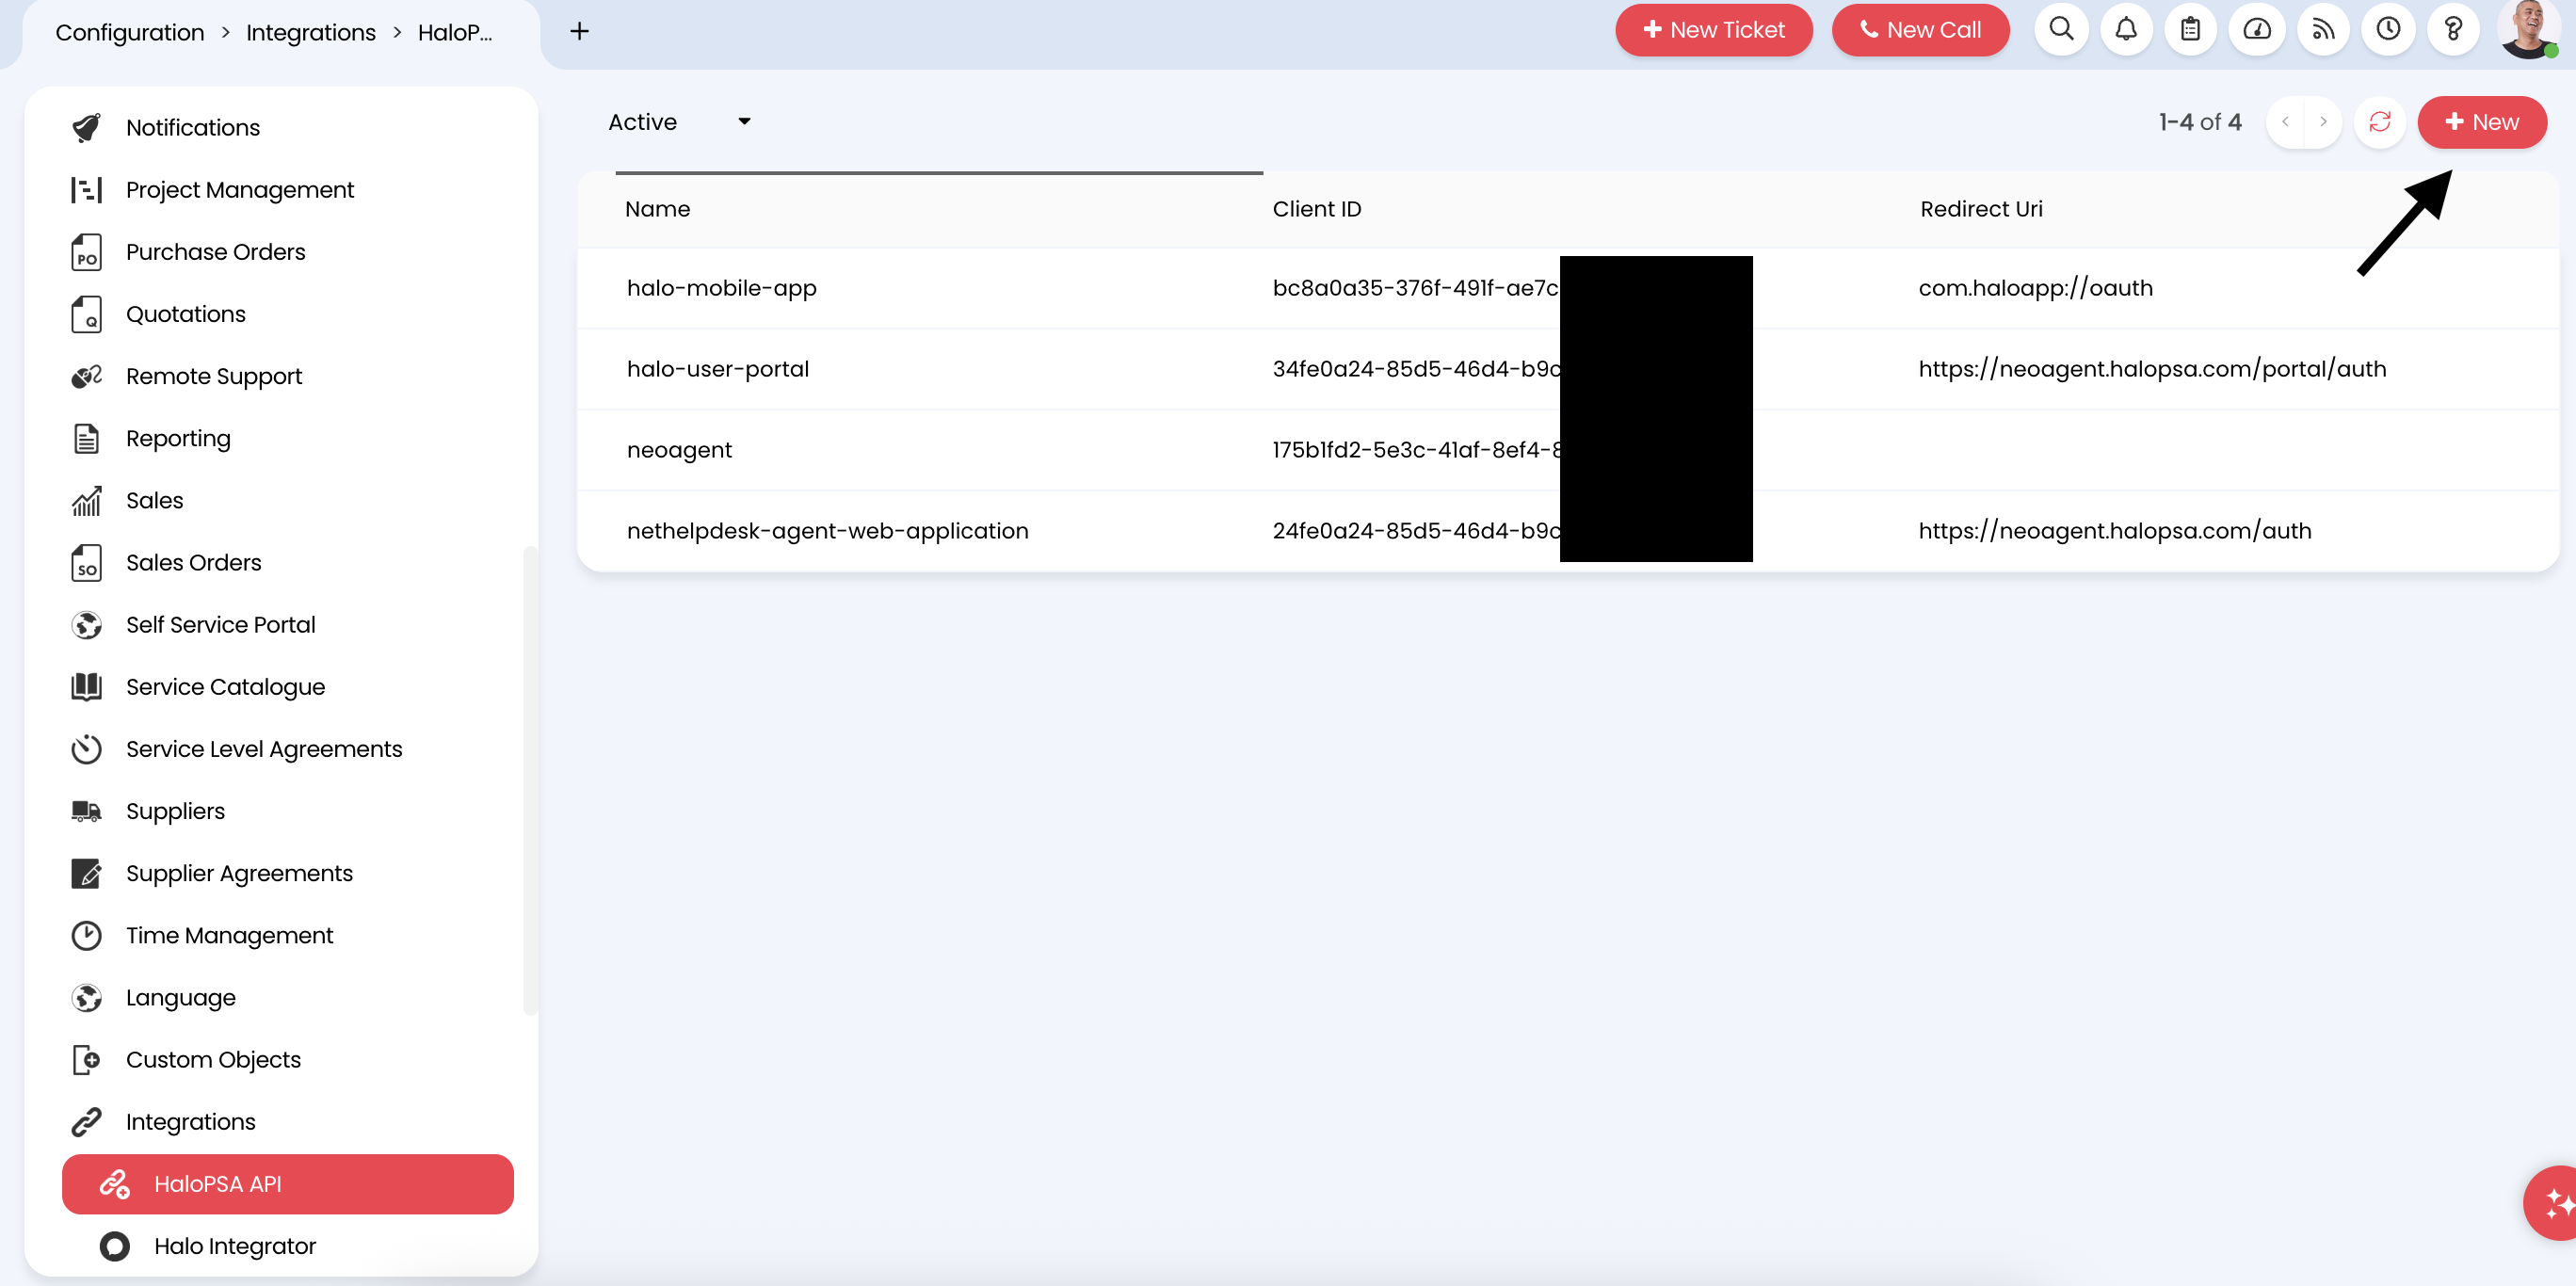
Task: Open the recent items clock icon
Action: point(2388,29)
